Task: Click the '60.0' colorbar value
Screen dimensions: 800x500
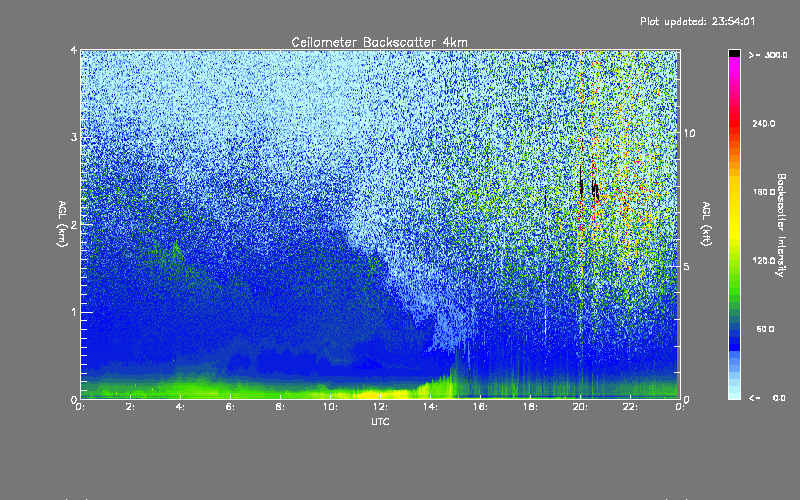Action: coord(765,329)
